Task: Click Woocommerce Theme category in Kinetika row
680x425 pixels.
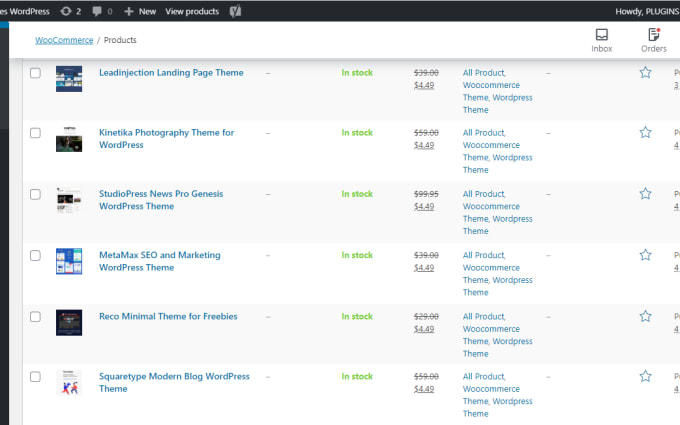Action: (x=491, y=151)
